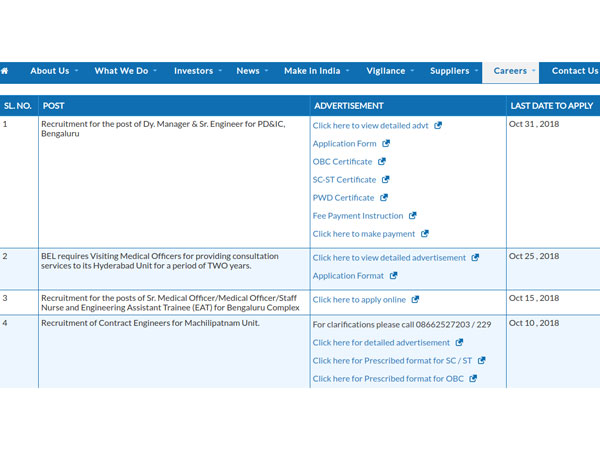
Task: Click external-link icon next to Fee Payment Instruction
Action: 412,215
